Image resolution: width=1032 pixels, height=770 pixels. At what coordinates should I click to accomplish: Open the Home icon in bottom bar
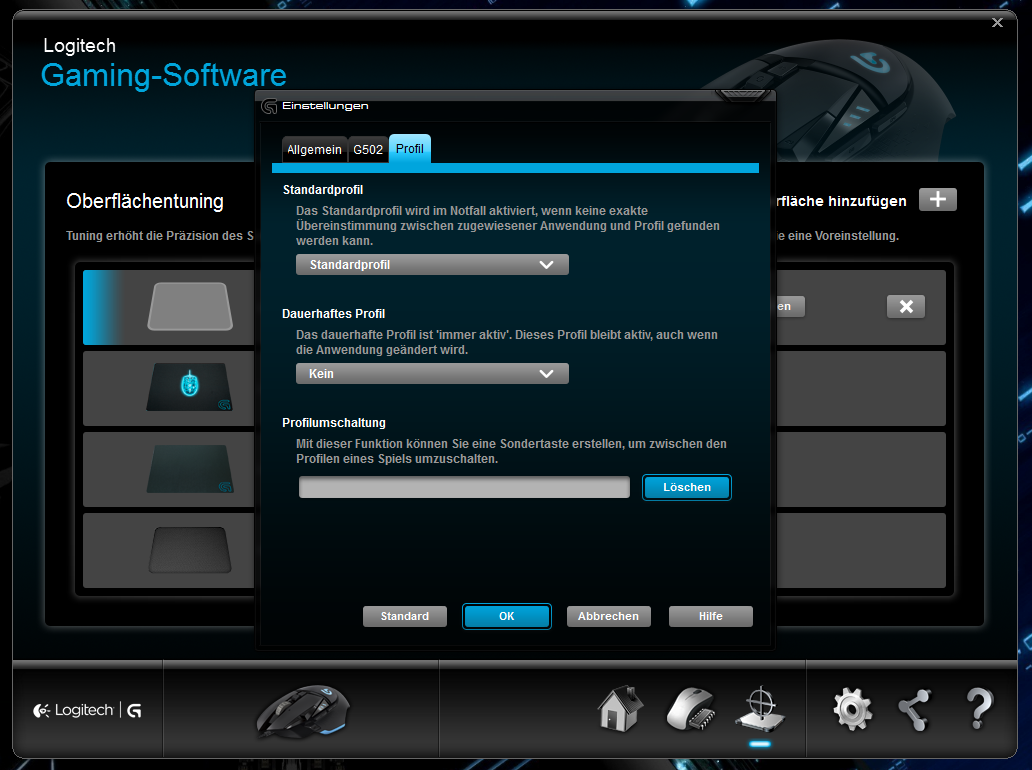pyautogui.click(x=620, y=709)
